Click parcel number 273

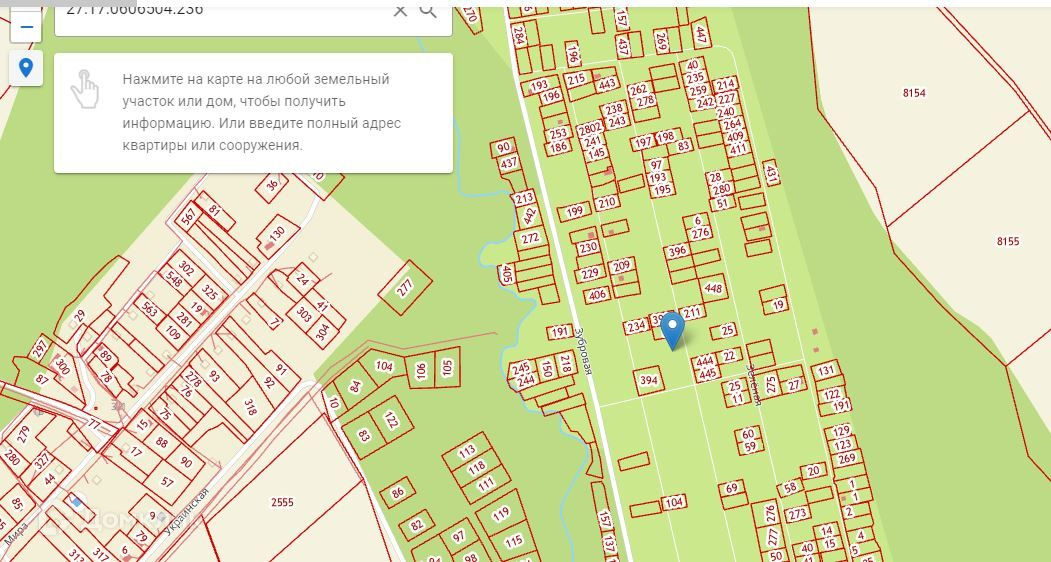coord(796,514)
